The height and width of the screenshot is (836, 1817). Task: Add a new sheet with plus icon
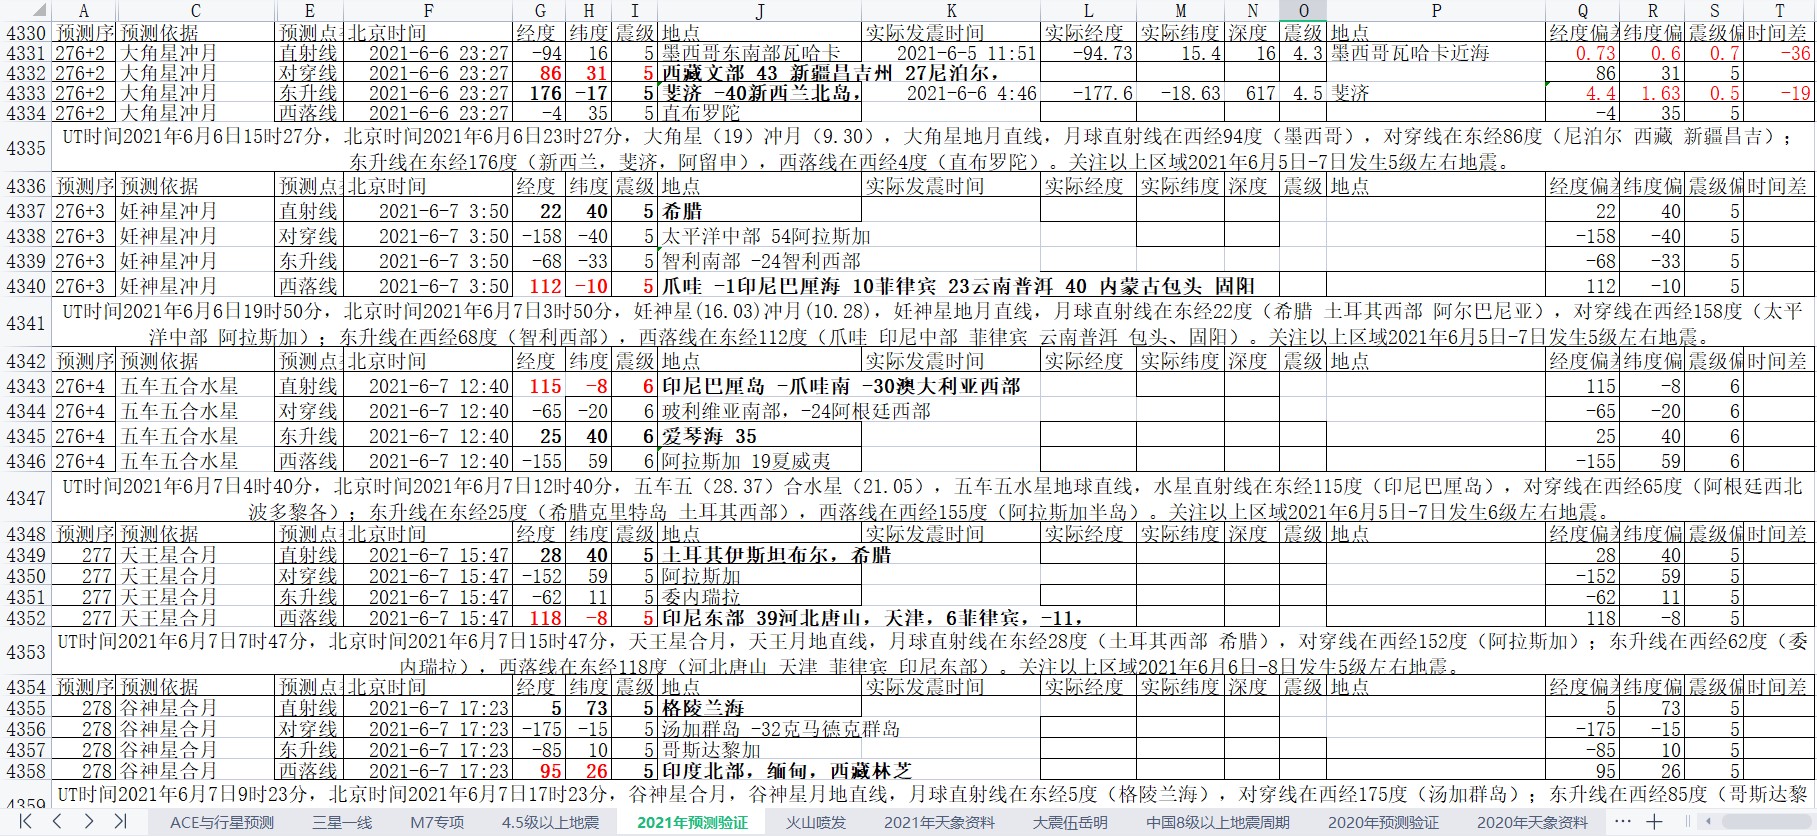point(1655,821)
